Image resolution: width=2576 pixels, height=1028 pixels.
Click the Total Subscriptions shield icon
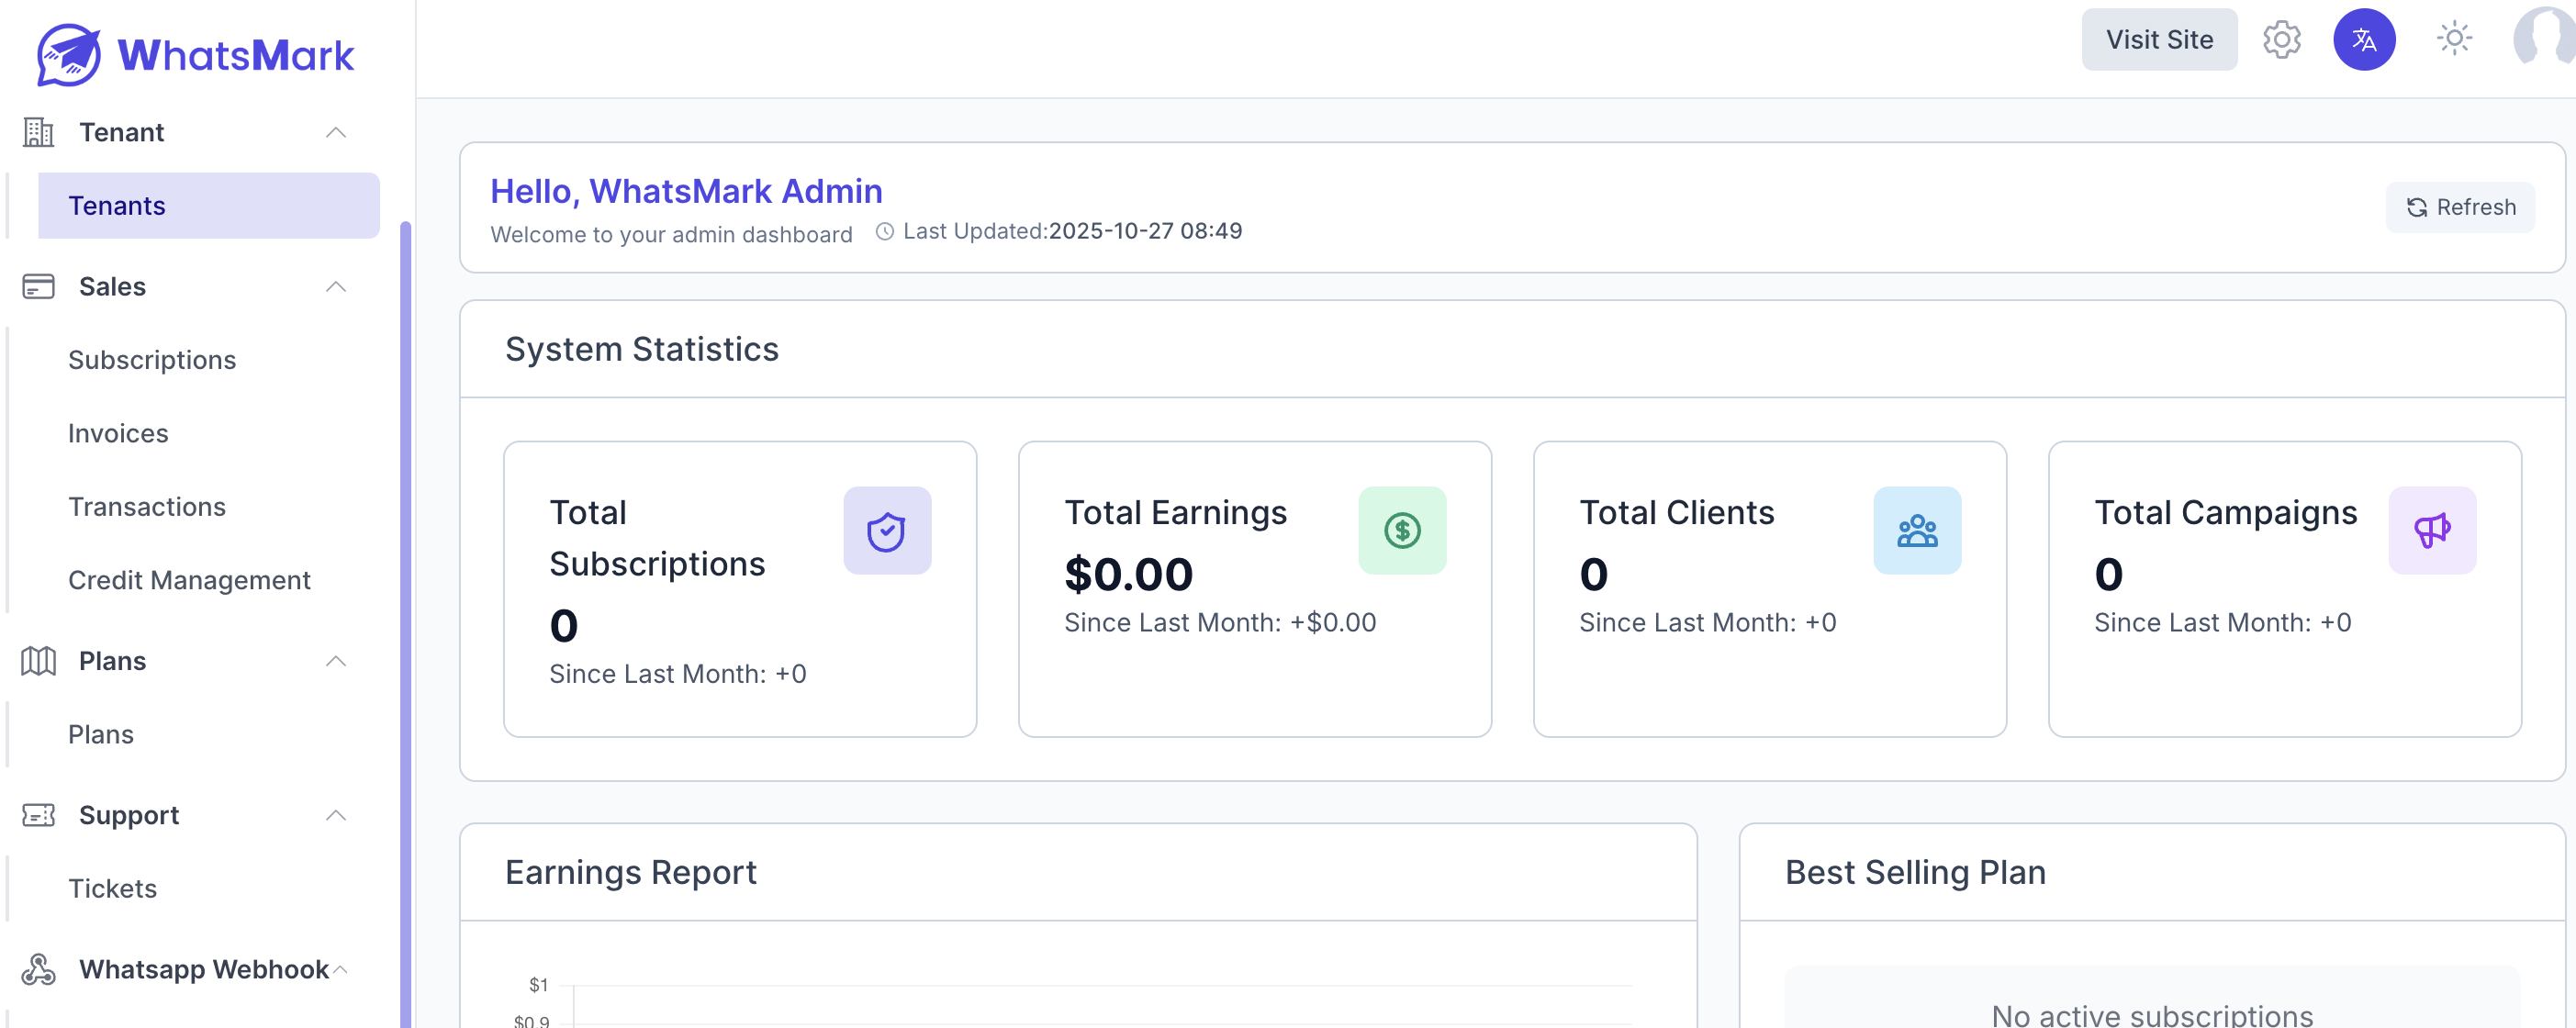click(887, 531)
